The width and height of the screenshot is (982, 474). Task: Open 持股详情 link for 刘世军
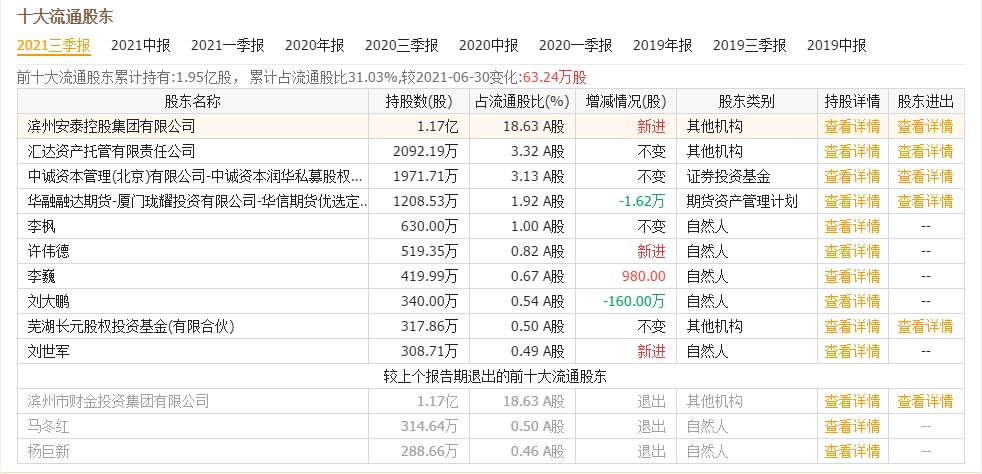(852, 351)
